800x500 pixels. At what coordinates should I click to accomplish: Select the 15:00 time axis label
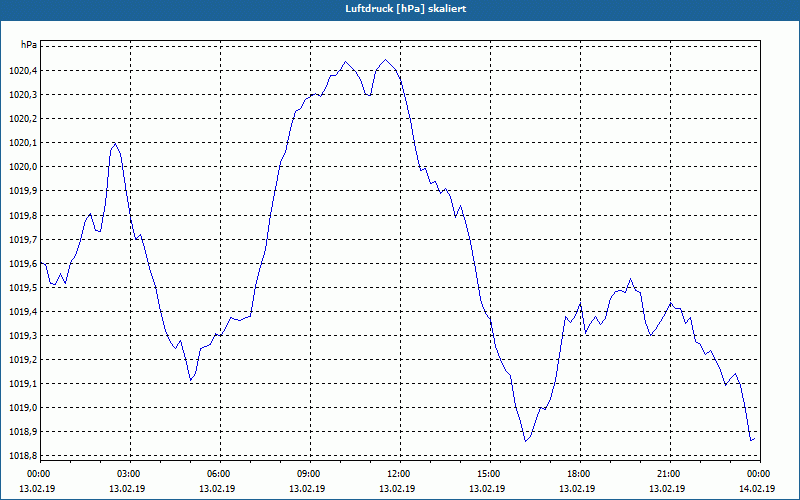pos(488,474)
